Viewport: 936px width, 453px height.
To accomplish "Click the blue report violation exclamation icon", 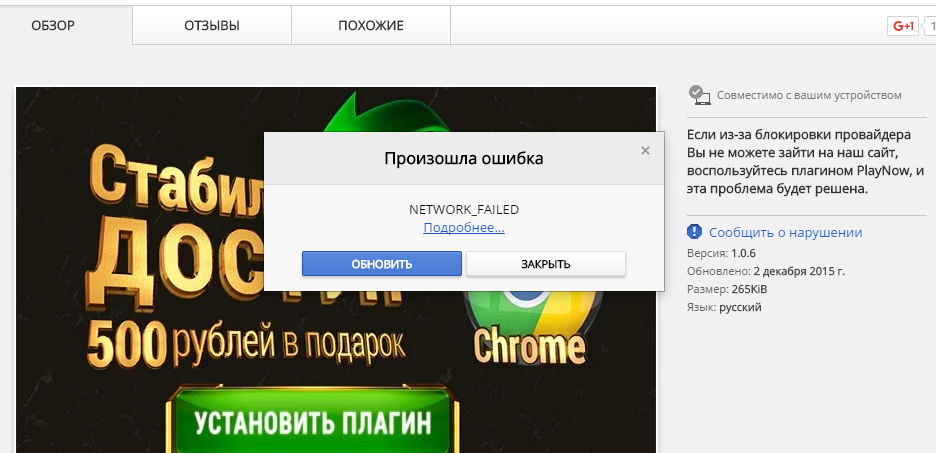I will pyautogui.click(x=694, y=232).
